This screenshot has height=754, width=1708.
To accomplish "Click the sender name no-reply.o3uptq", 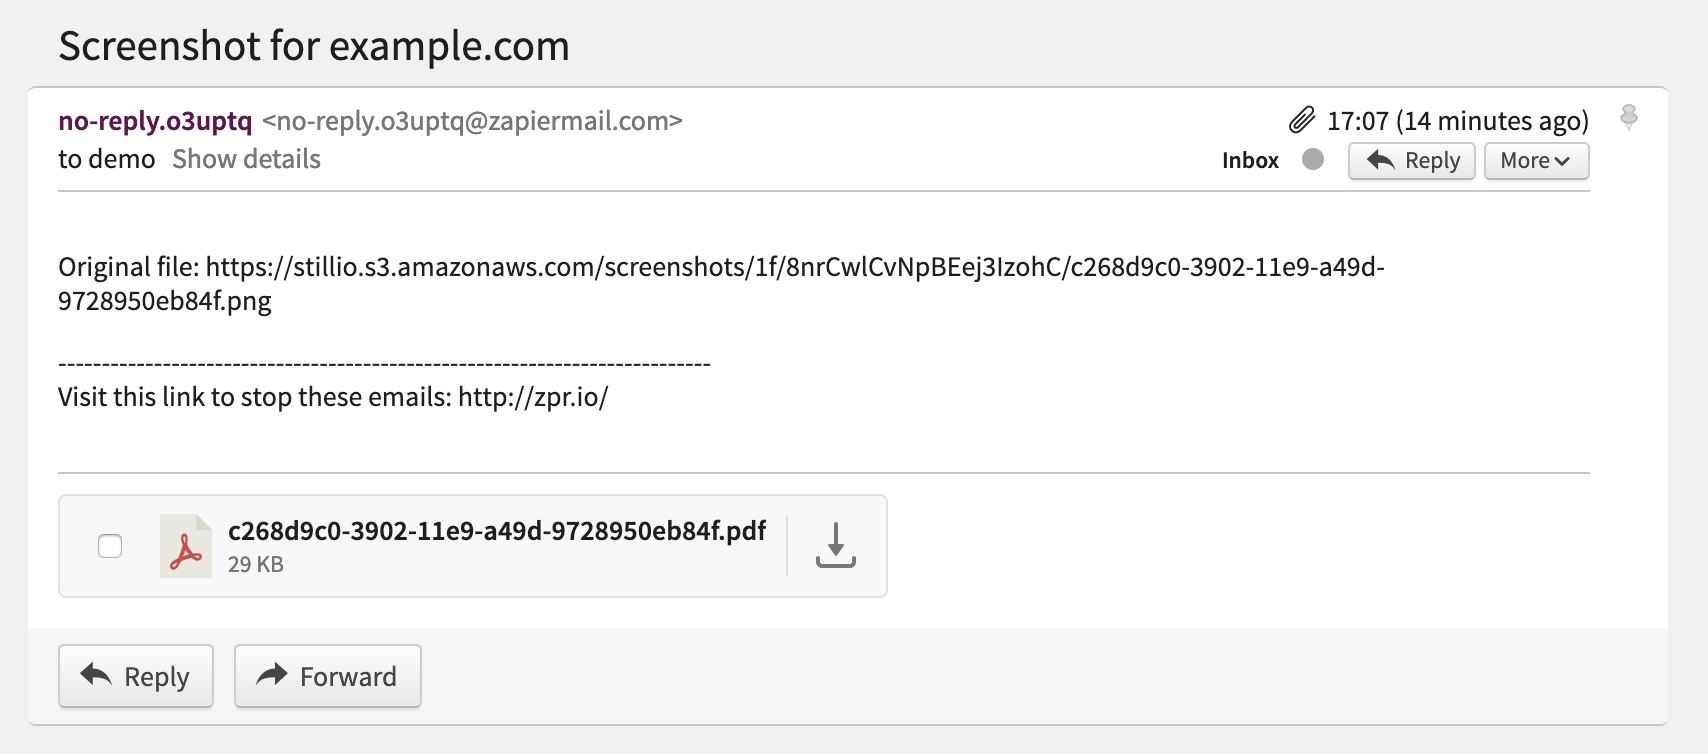I will coord(155,121).
